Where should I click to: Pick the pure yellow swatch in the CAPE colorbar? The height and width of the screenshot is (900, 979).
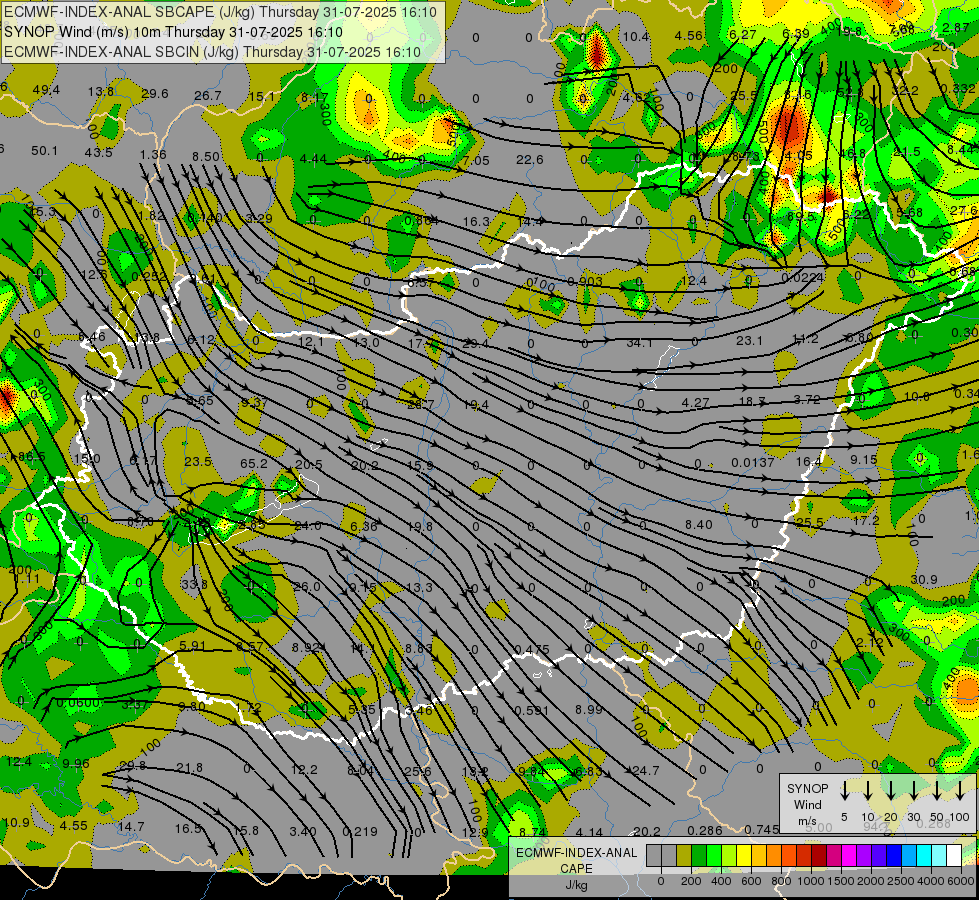(x=743, y=855)
